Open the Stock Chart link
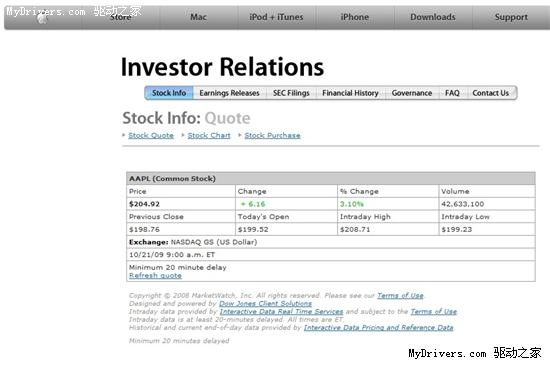This screenshot has height=367, width=550. [209, 135]
